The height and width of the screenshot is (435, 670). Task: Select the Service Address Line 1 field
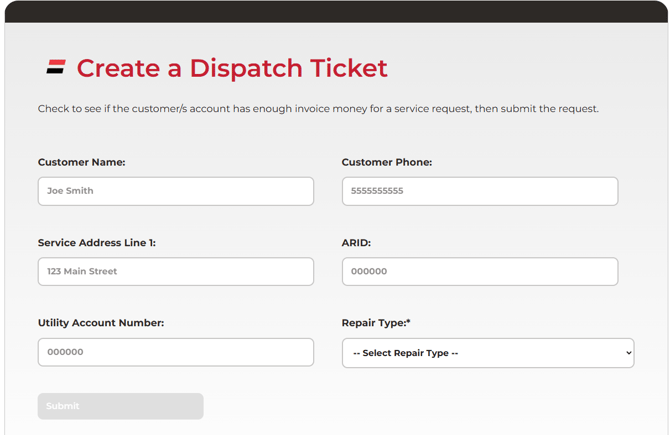coord(176,271)
